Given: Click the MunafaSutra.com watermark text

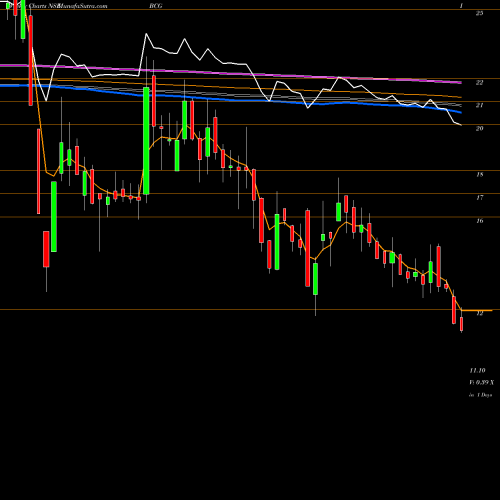Looking at the screenshot, I should (x=82, y=6).
